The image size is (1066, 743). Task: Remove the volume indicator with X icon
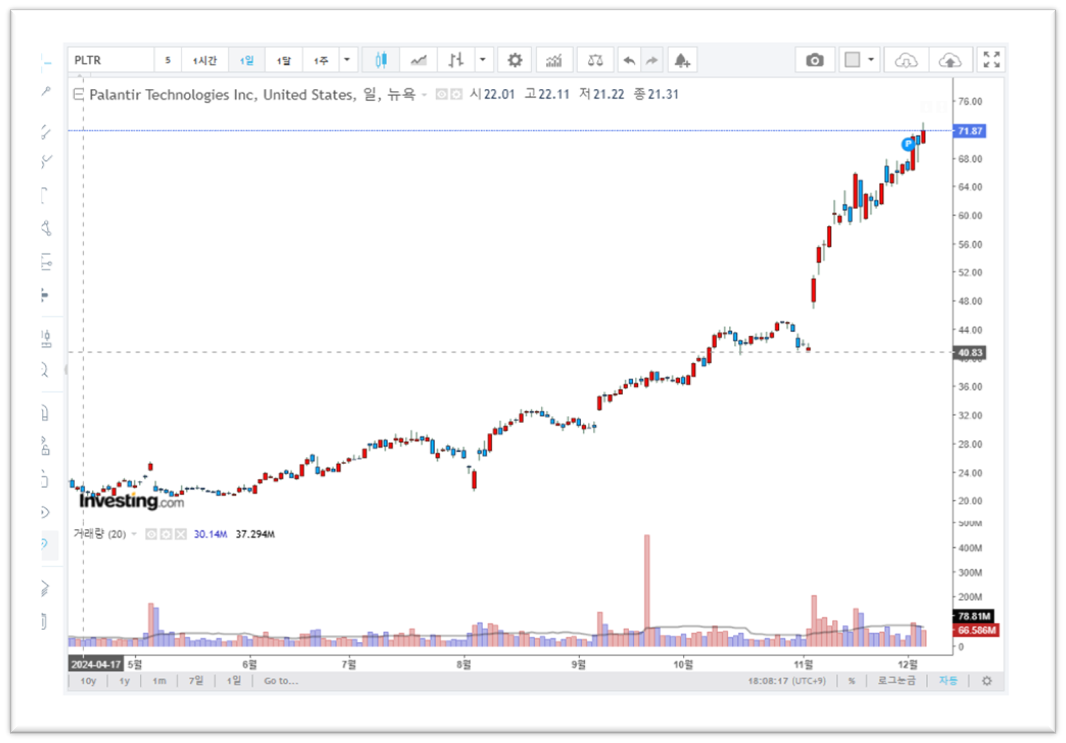point(180,534)
